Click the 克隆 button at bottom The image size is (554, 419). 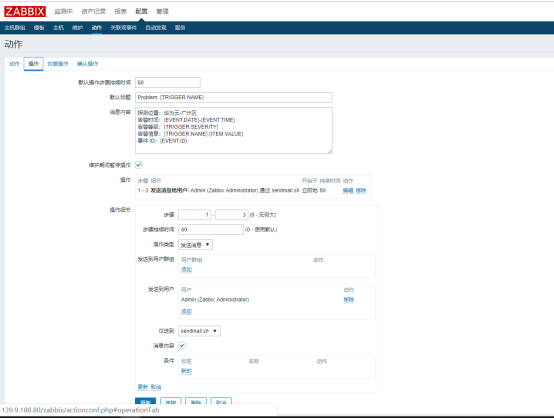(x=171, y=402)
